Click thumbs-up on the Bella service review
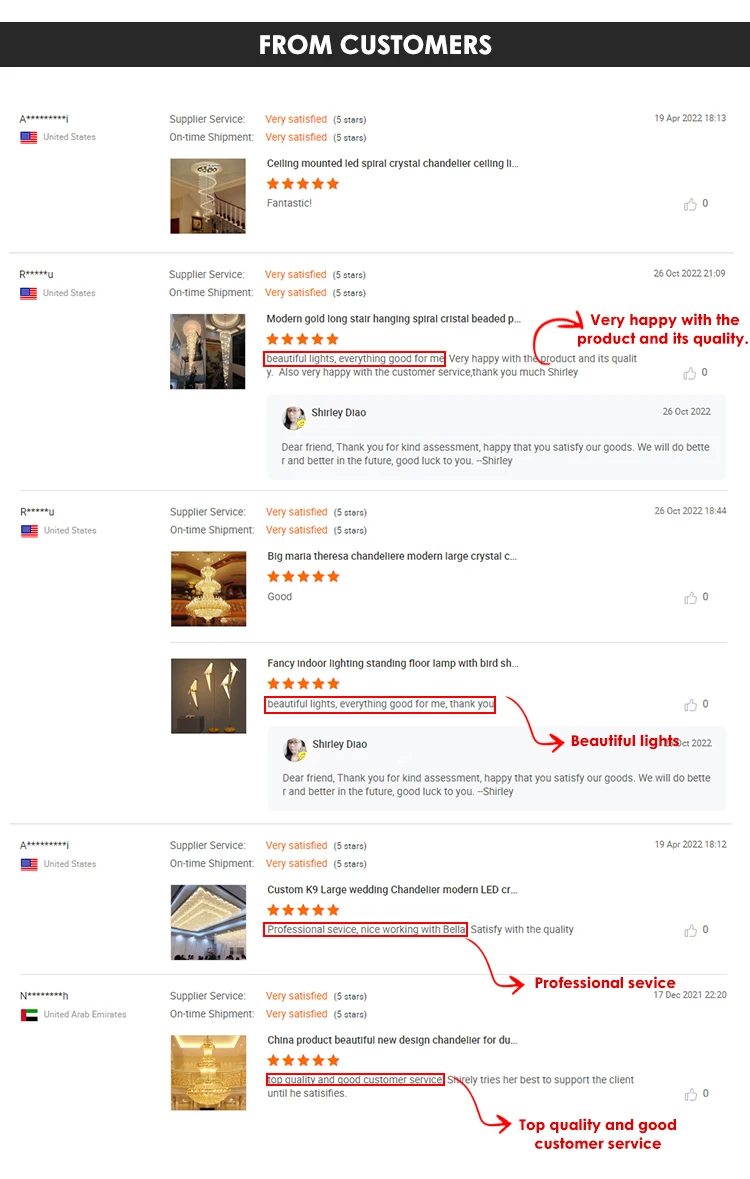750x1179 pixels. click(690, 931)
